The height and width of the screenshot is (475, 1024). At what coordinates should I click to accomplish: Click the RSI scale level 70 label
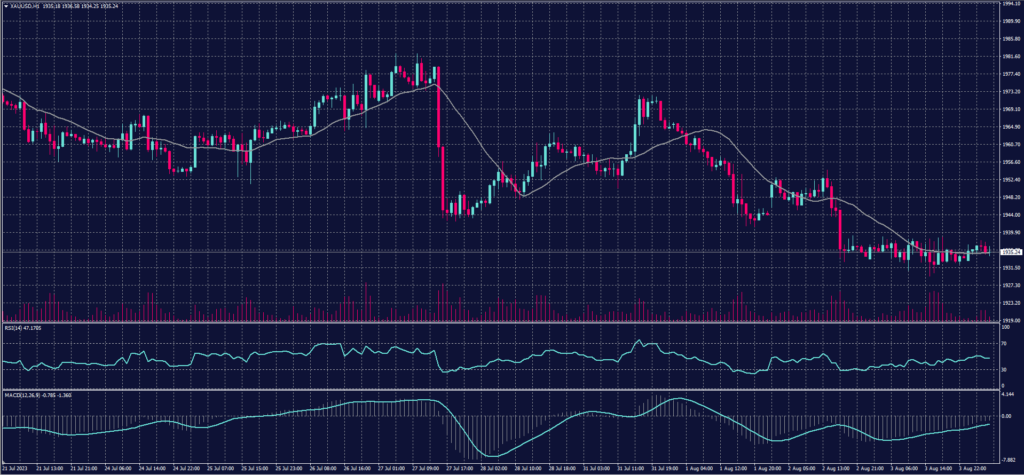(1003, 343)
